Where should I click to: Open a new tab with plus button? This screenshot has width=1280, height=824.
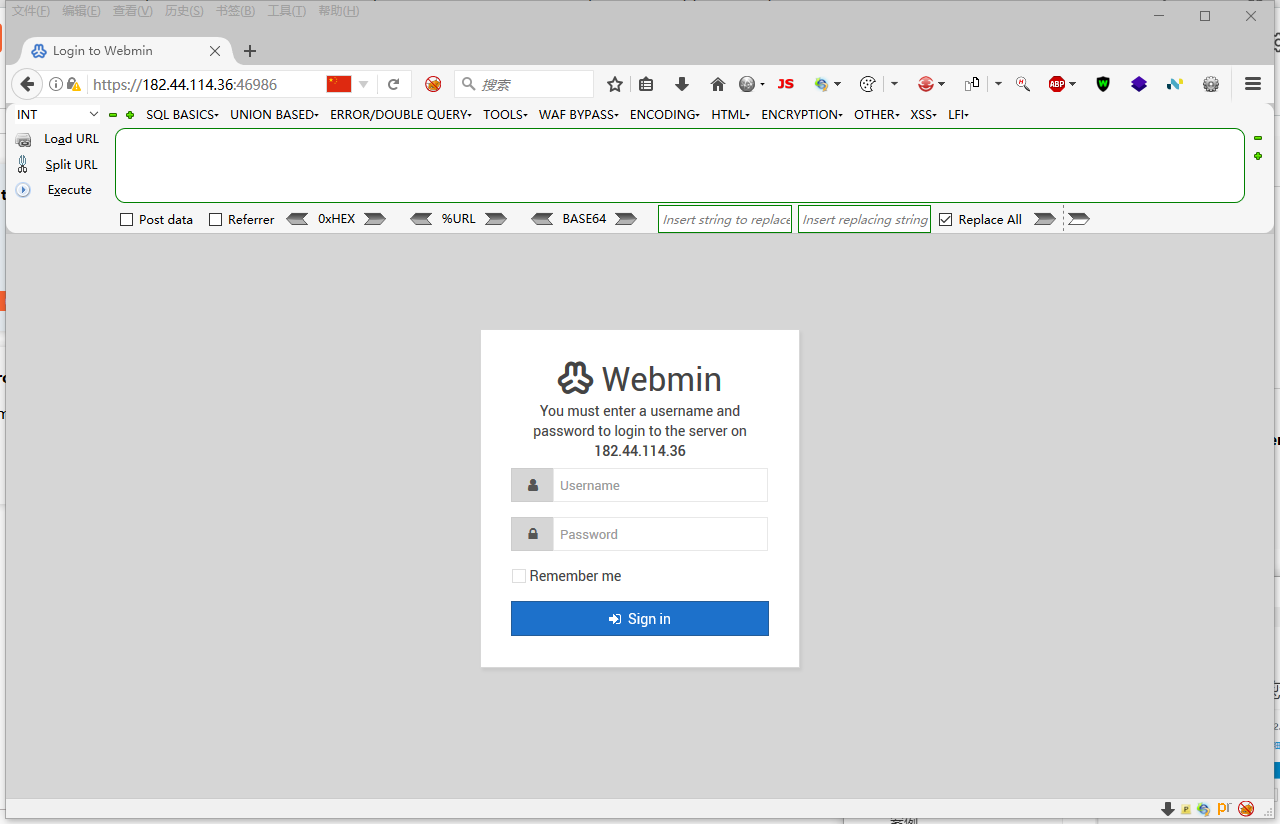point(250,51)
